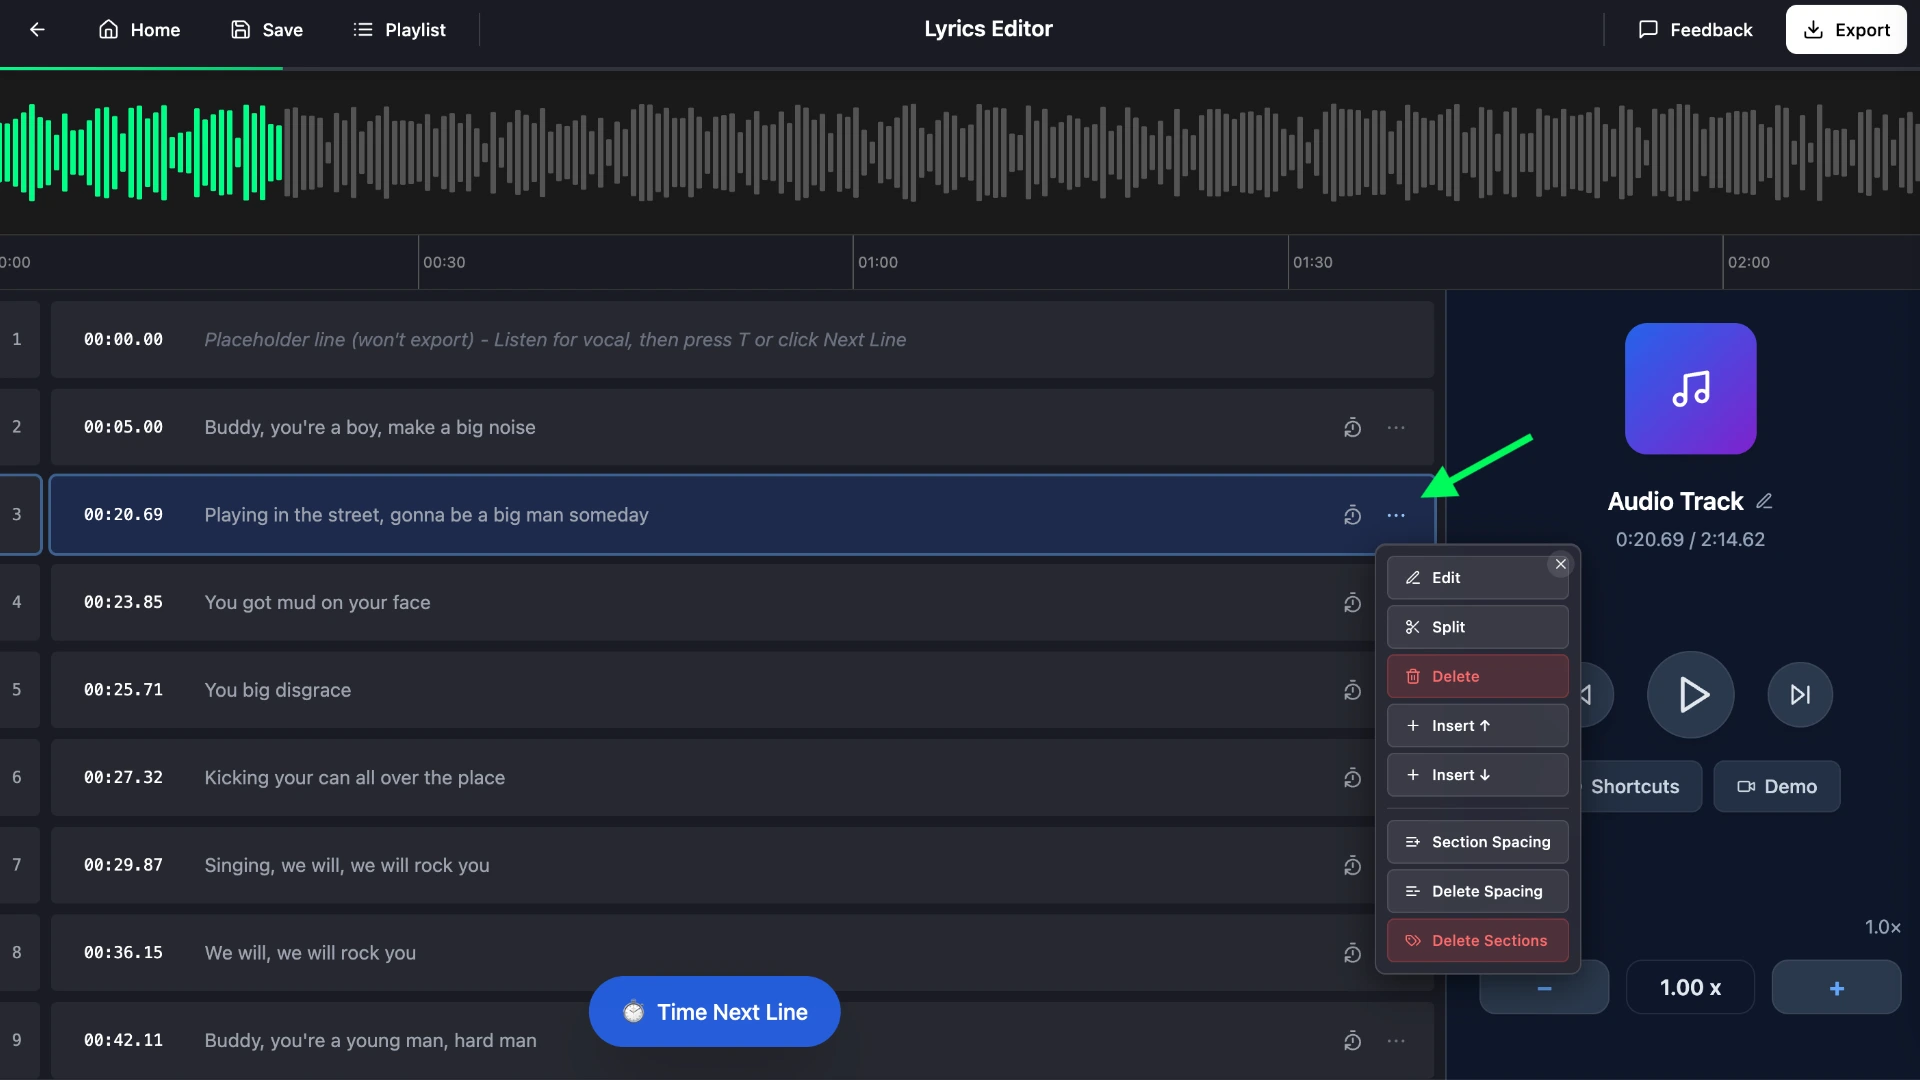Click the stopwatch retime icon on line 2
This screenshot has height=1080, width=1920.
pos(1352,427)
